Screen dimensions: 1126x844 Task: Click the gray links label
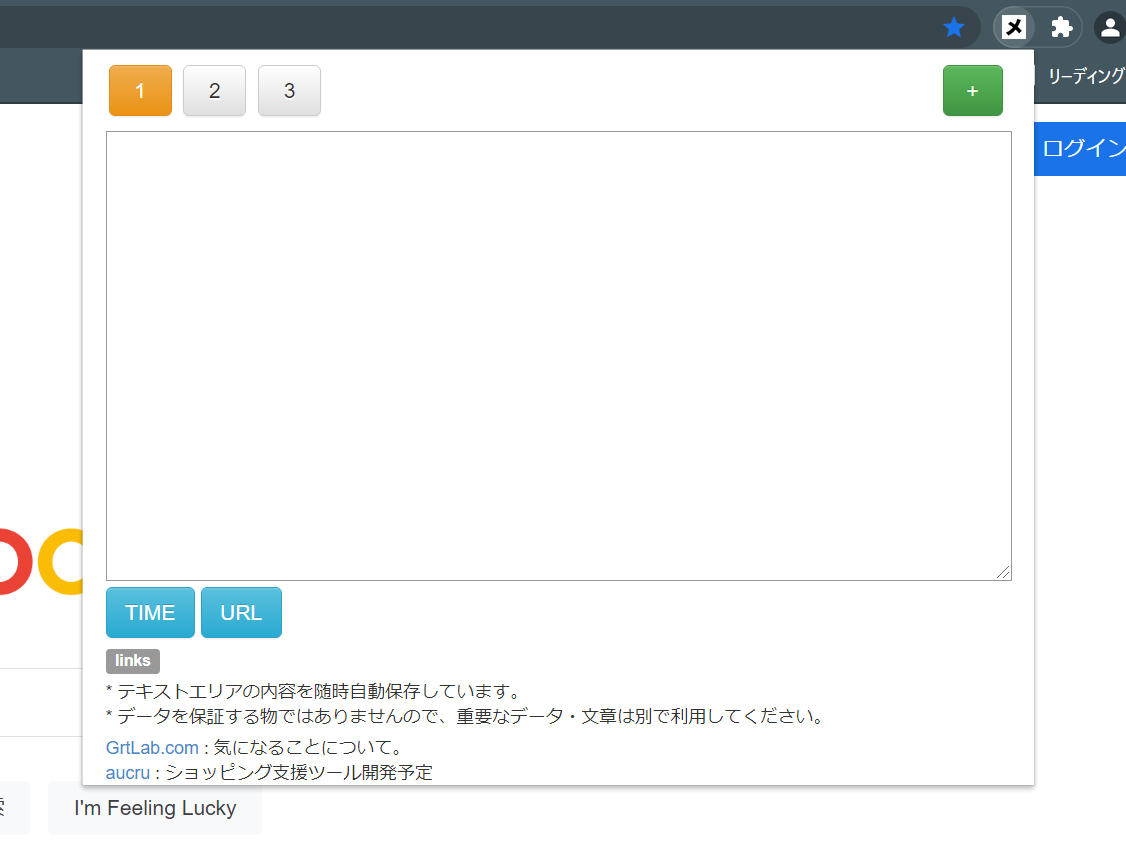(x=133, y=661)
